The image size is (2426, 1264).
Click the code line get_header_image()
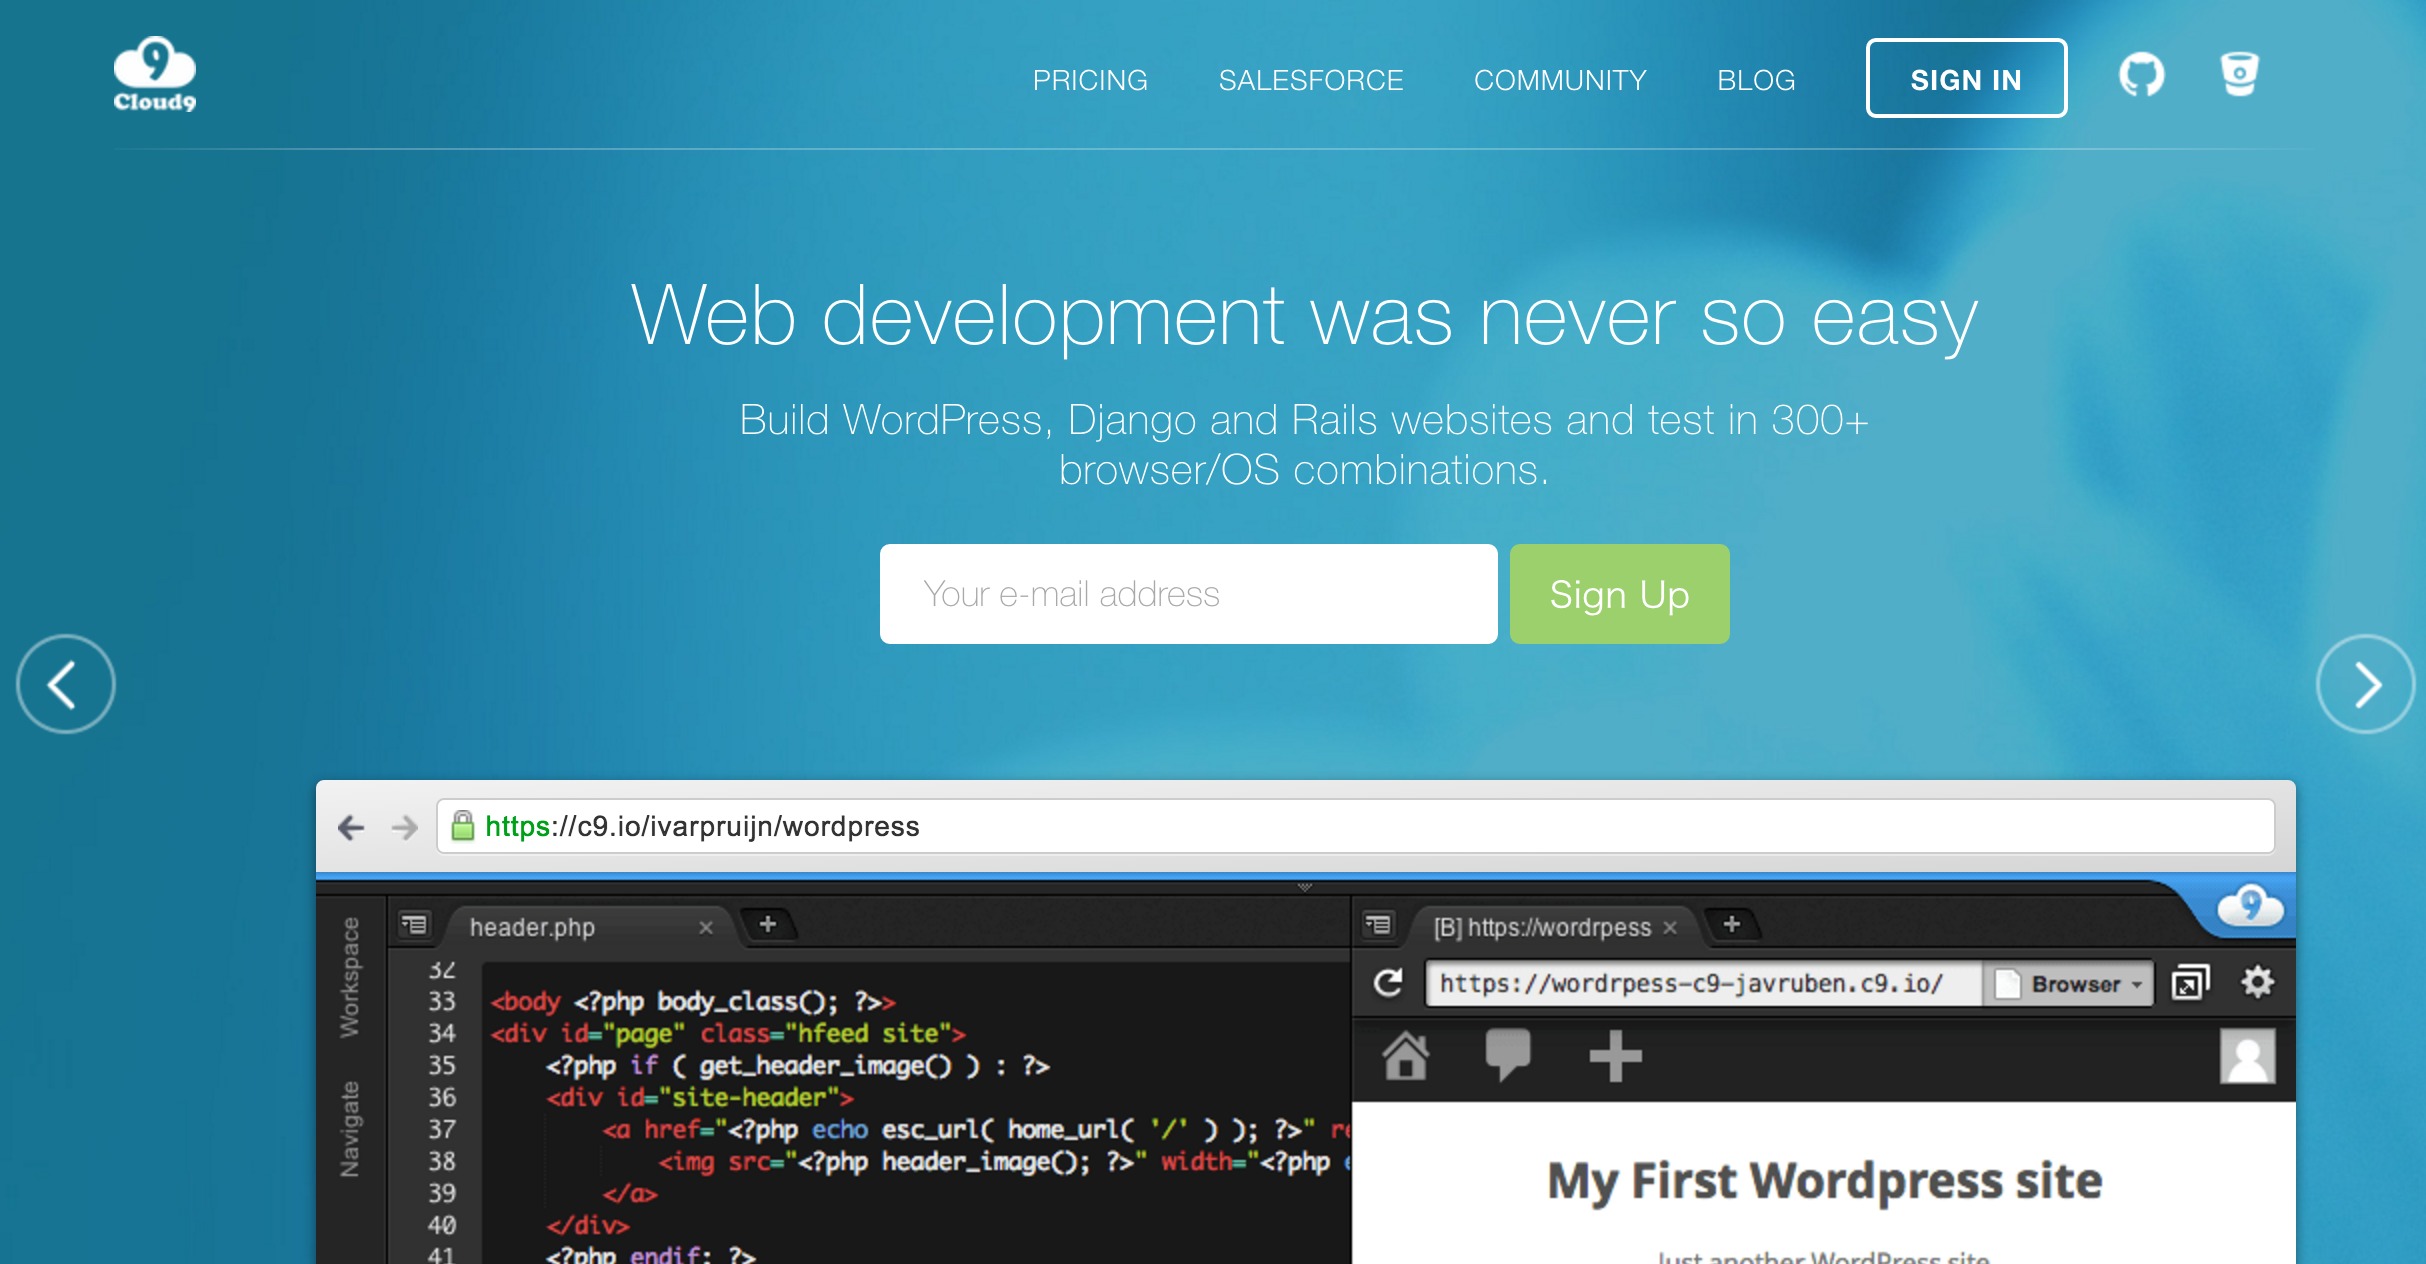[797, 1065]
